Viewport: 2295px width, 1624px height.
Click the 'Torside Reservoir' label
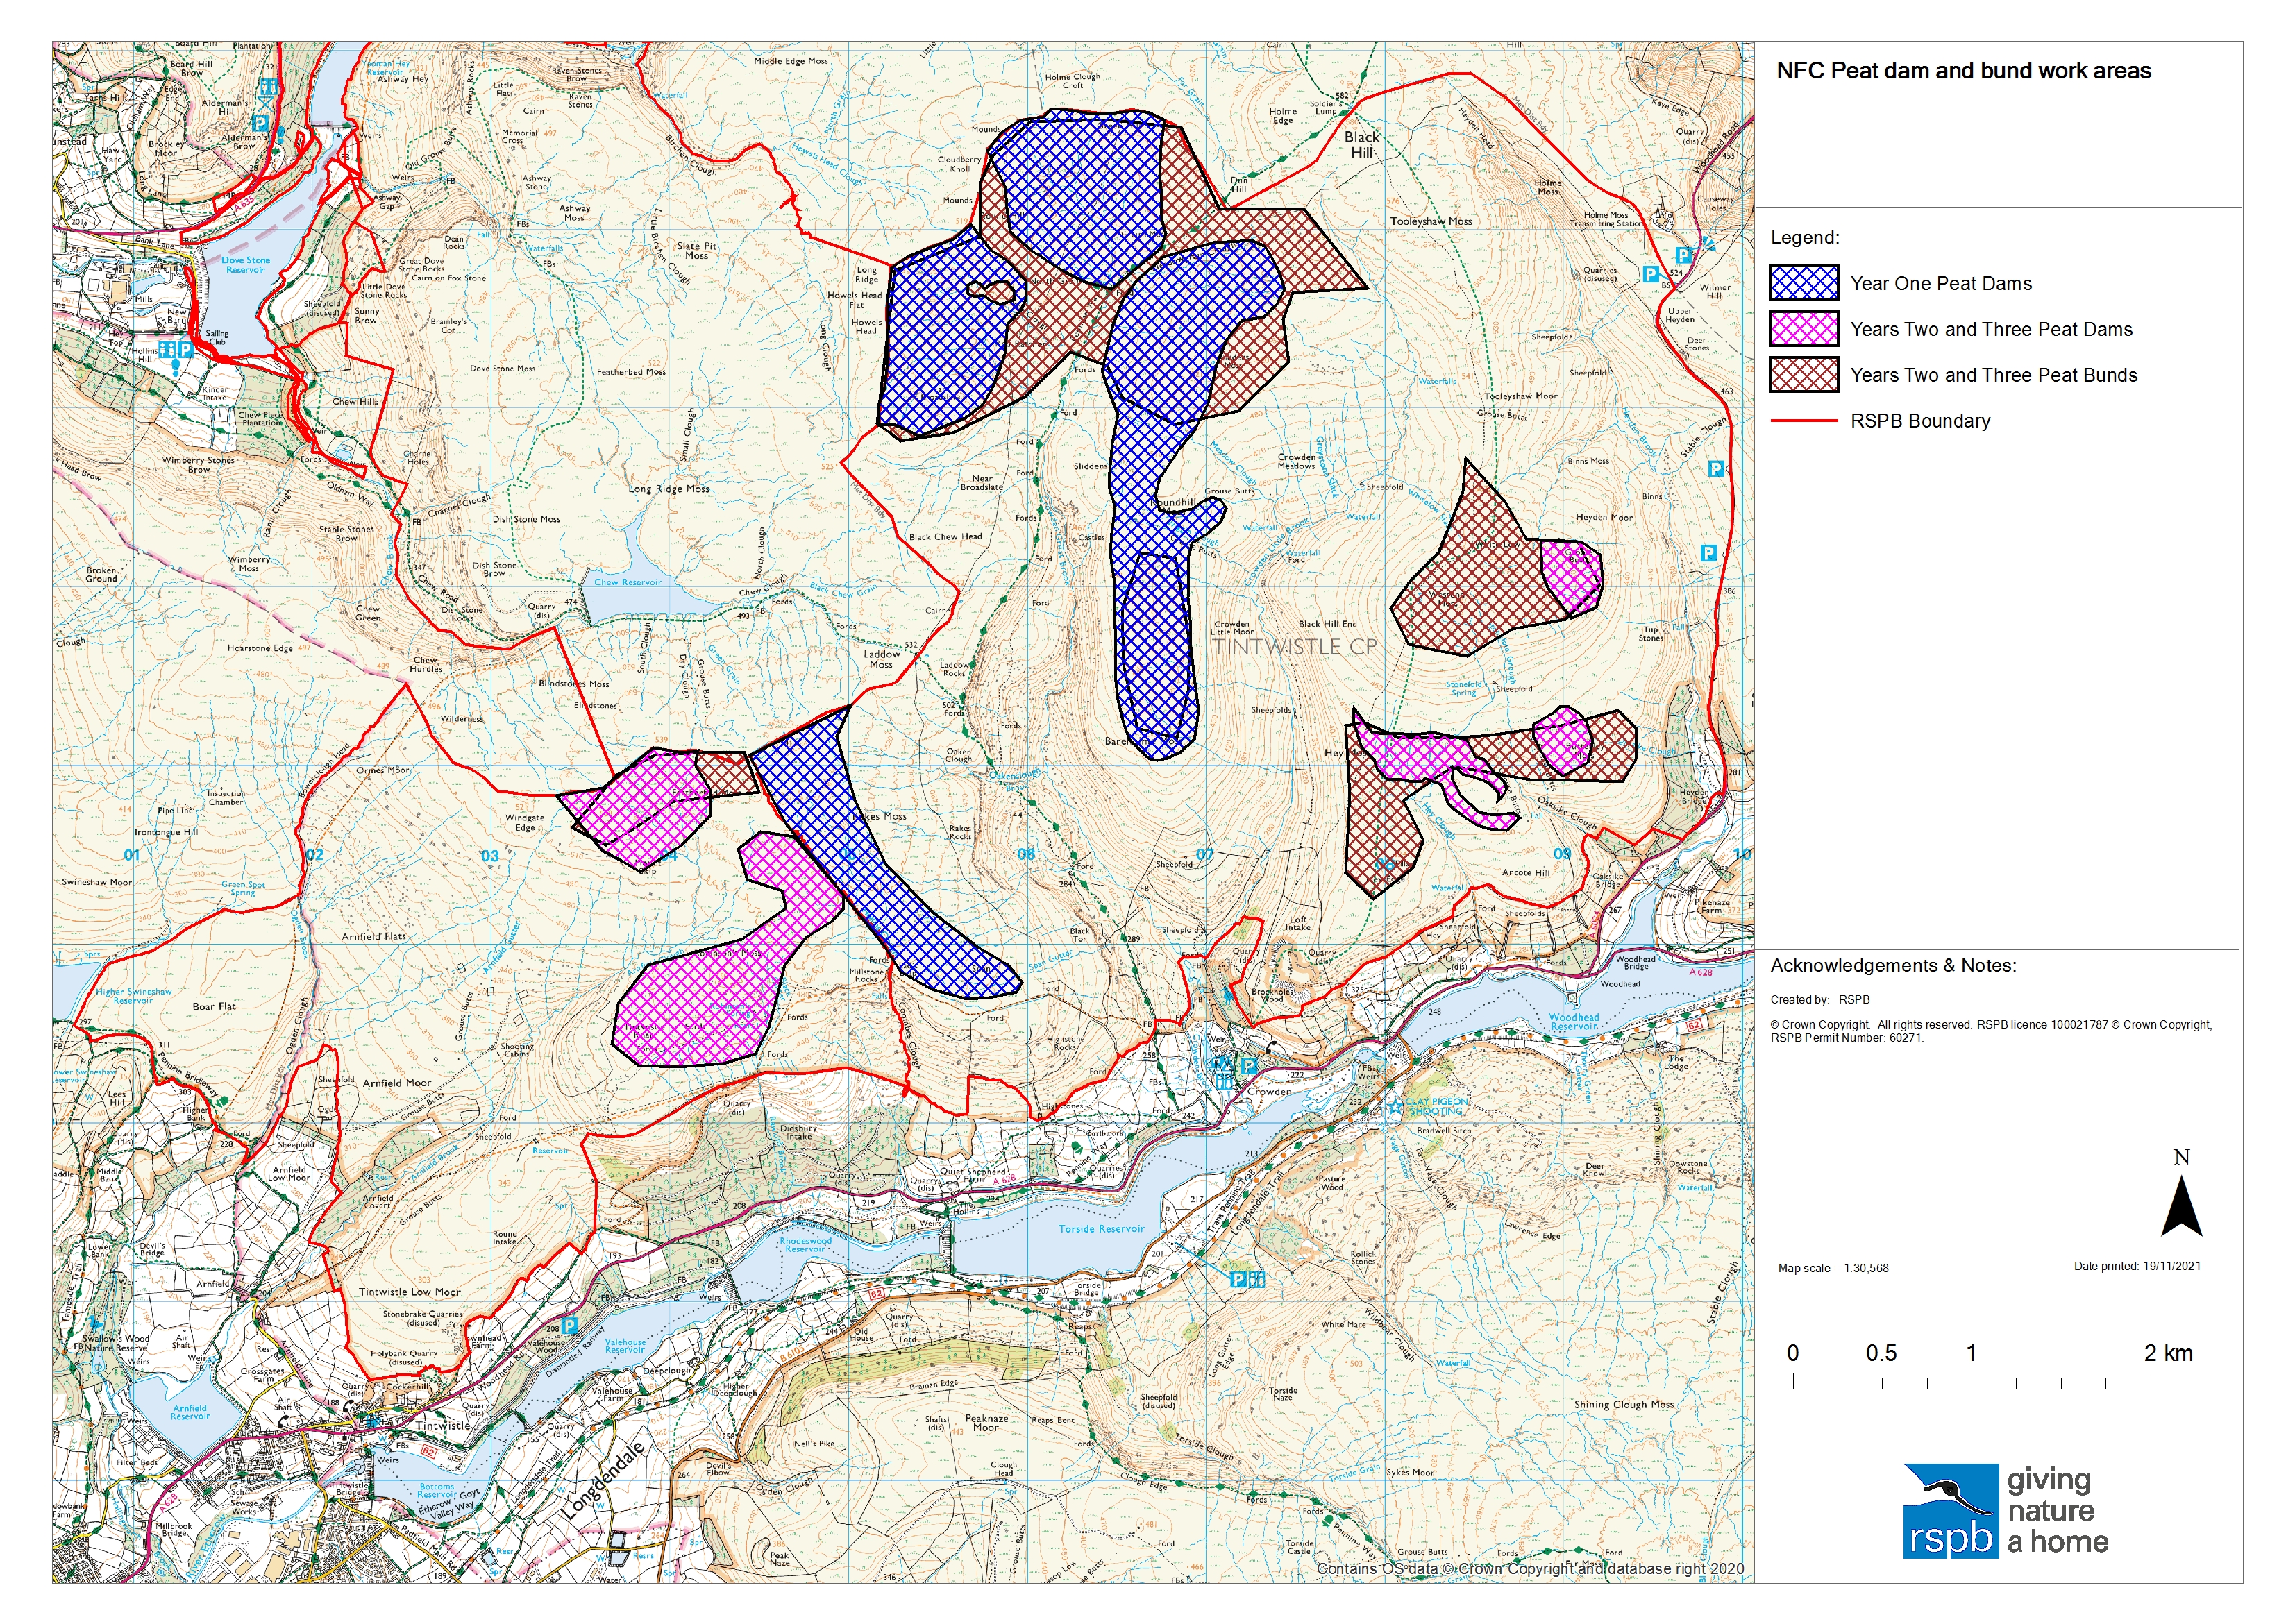(1101, 1229)
